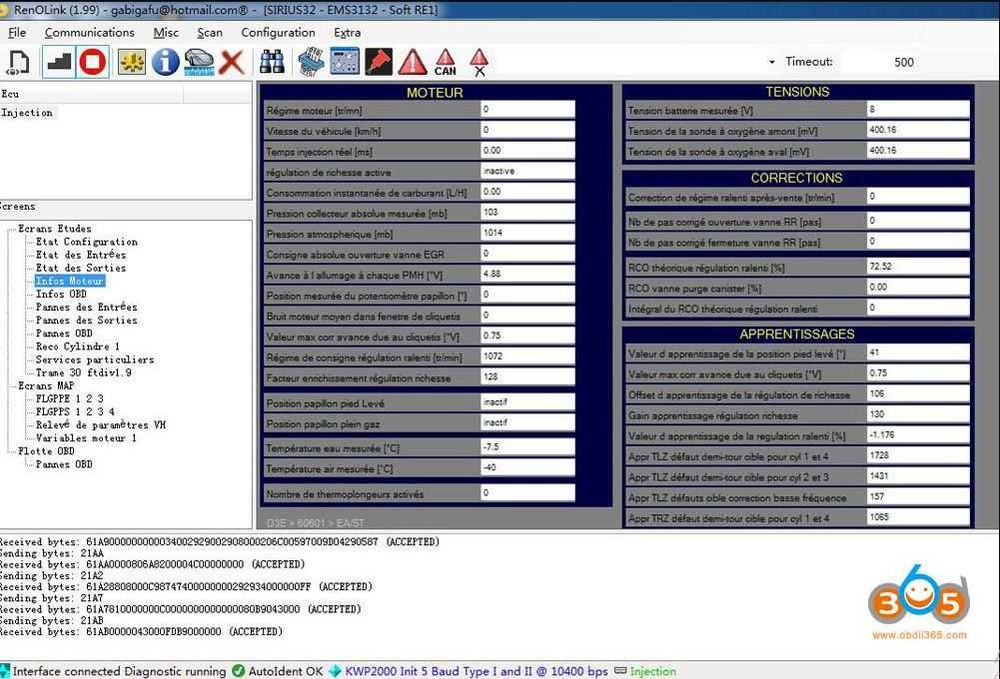This screenshot has height=679, width=1000.
Task: Collapse the Ecrans Etudes tree node
Action: coord(11,228)
